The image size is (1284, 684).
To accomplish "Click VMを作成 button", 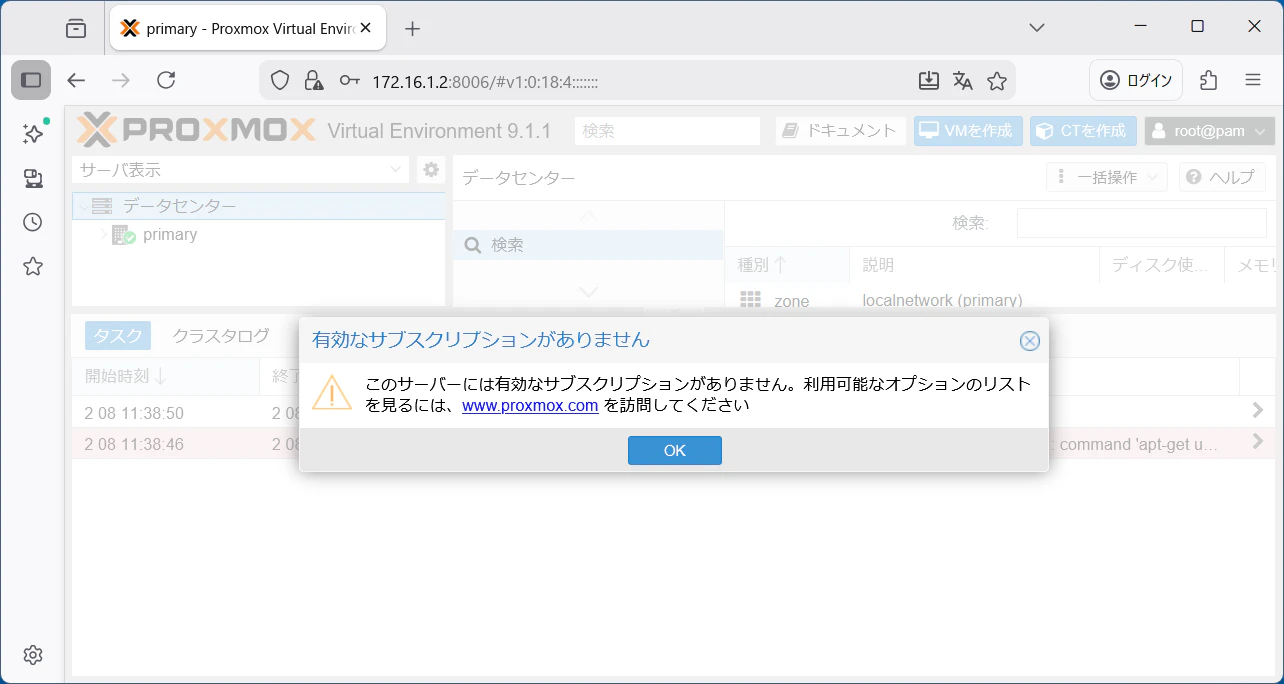I will [x=968, y=131].
